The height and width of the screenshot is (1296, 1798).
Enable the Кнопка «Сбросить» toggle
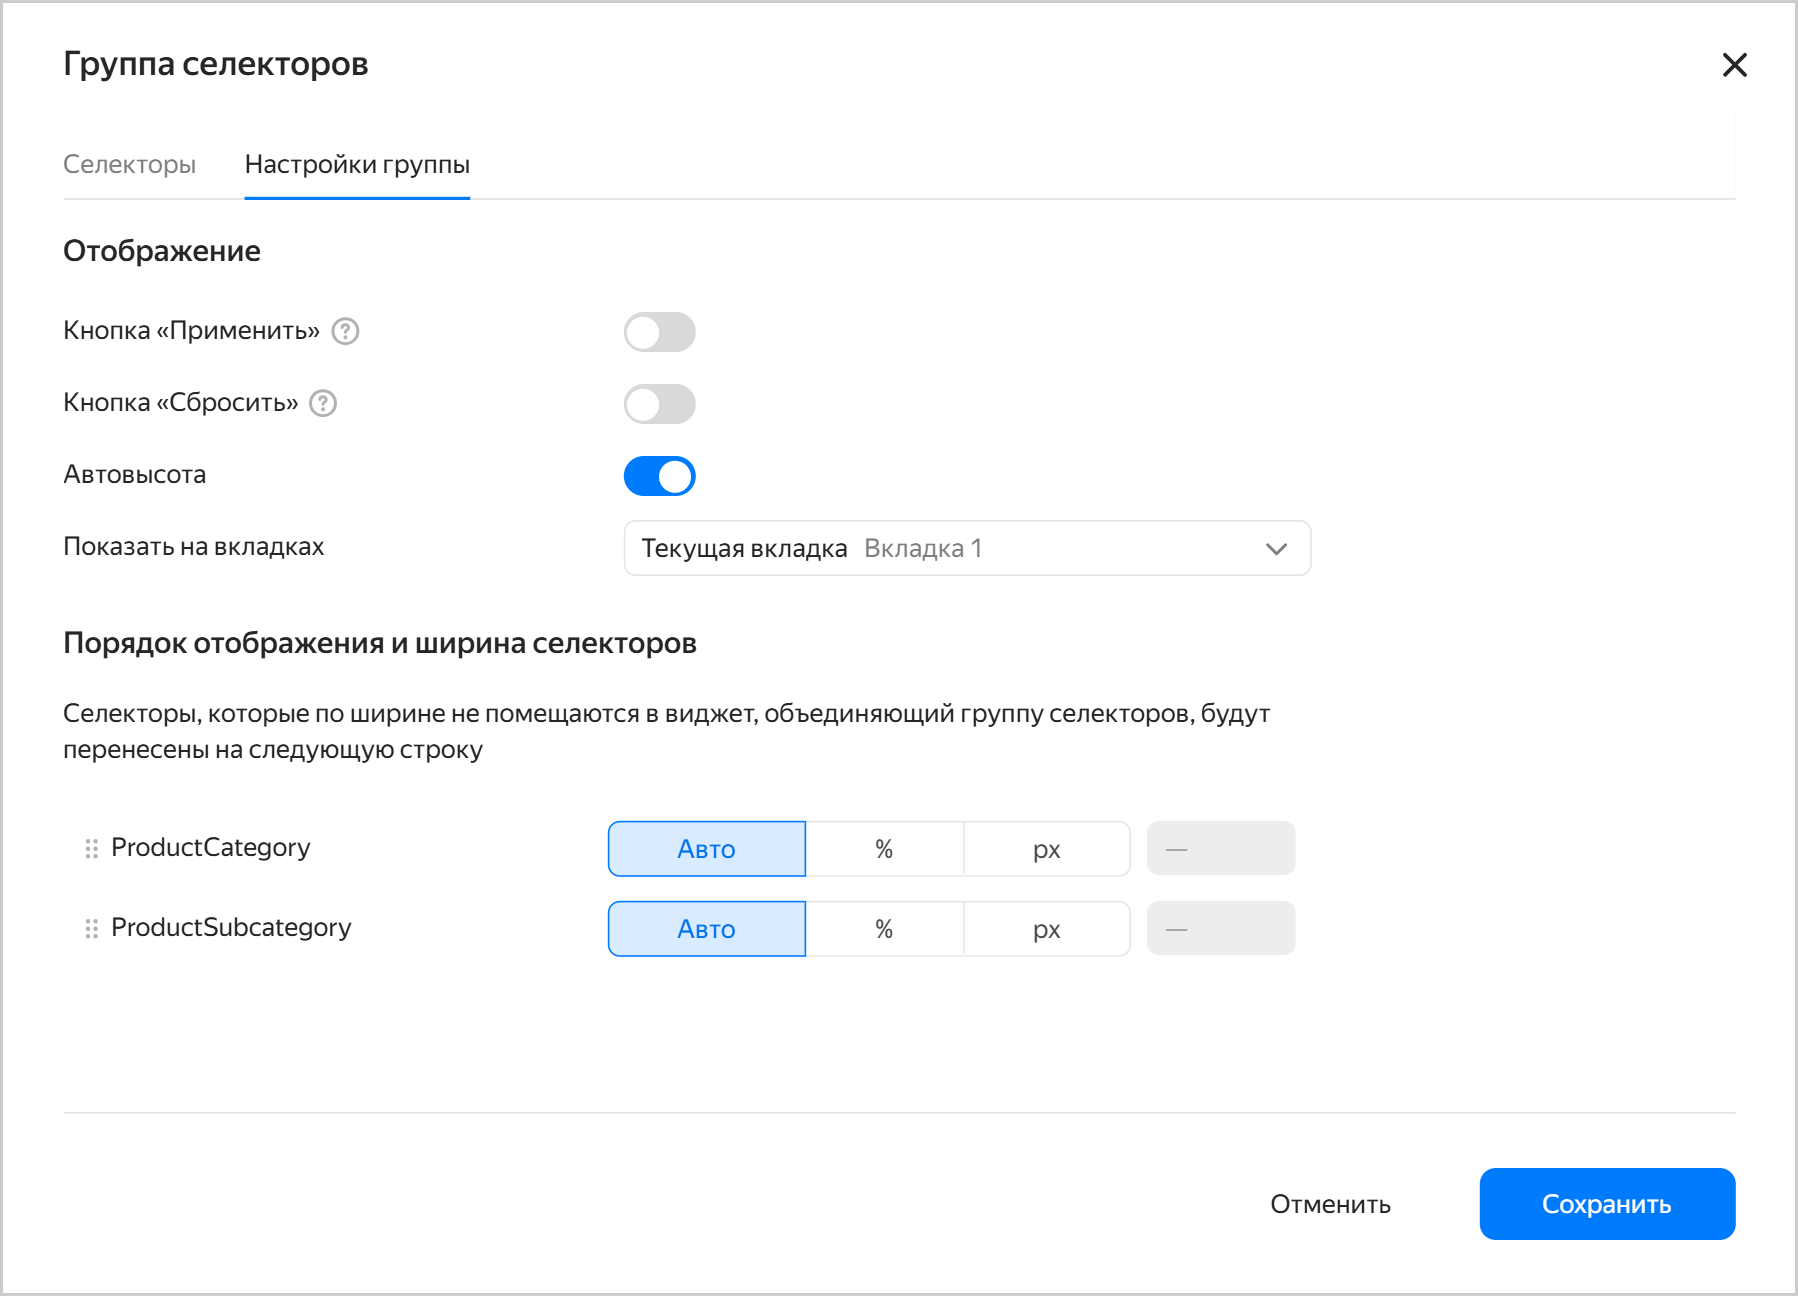click(x=659, y=404)
